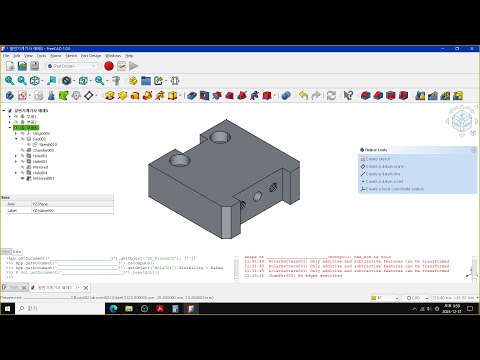Click the What's This help cursor icon
This screenshot has height=360, width=480.
point(348,96)
